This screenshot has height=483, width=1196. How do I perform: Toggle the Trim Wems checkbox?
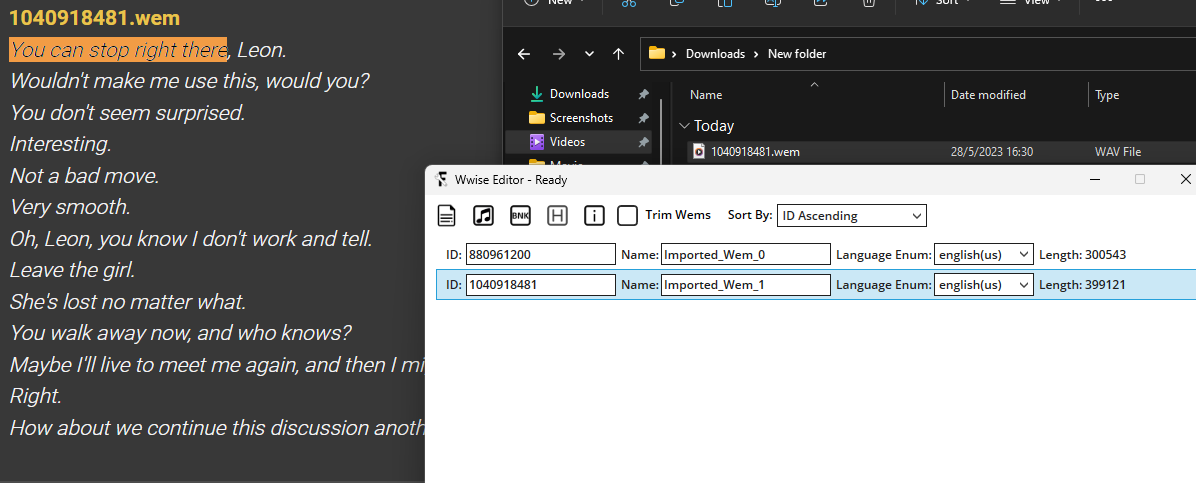click(628, 216)
